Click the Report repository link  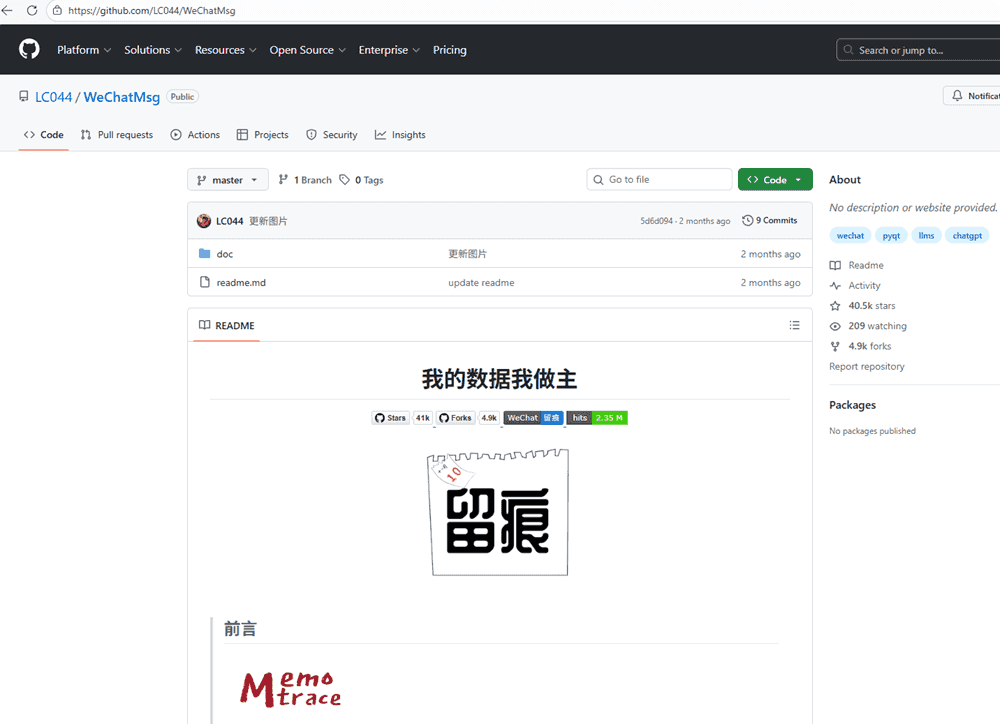pos(866,367)
